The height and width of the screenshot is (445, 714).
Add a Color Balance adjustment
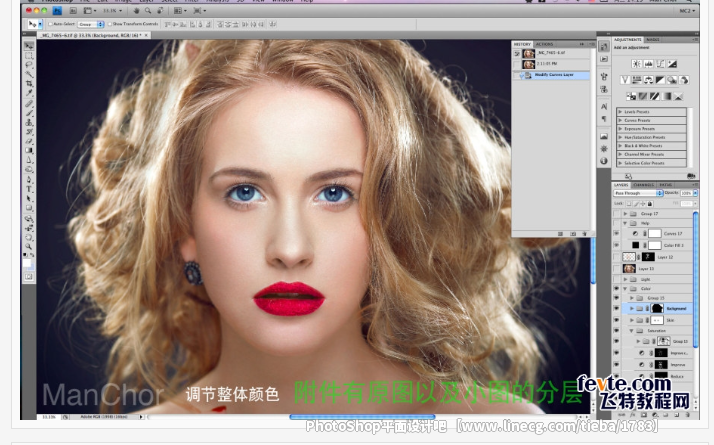(x=648, y=80)
